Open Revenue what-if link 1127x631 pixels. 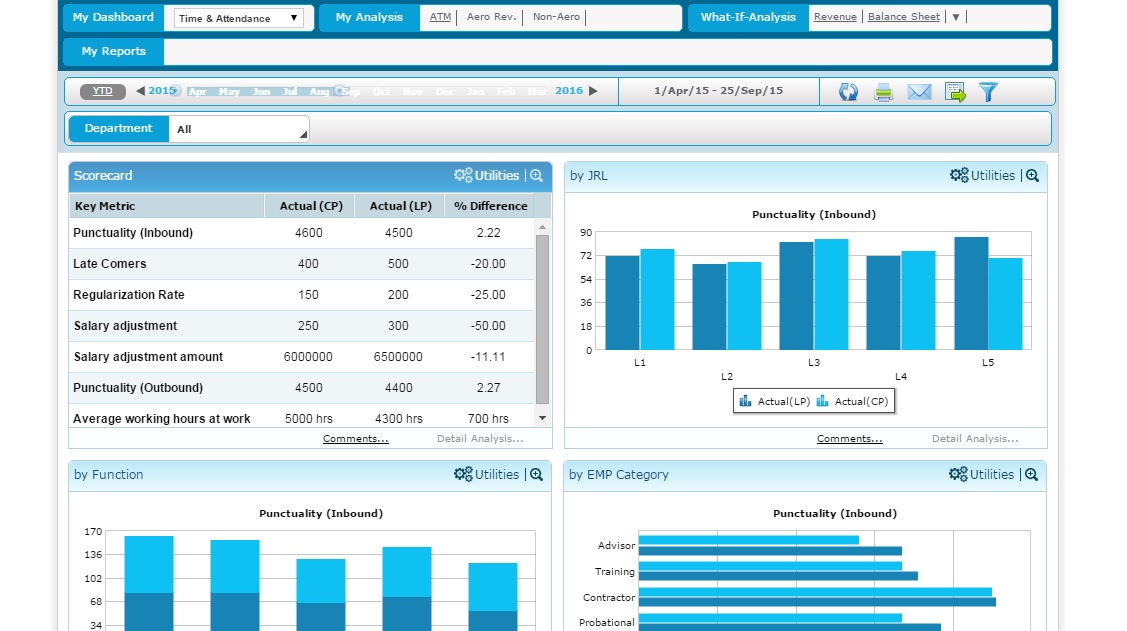tap(835, 17)
